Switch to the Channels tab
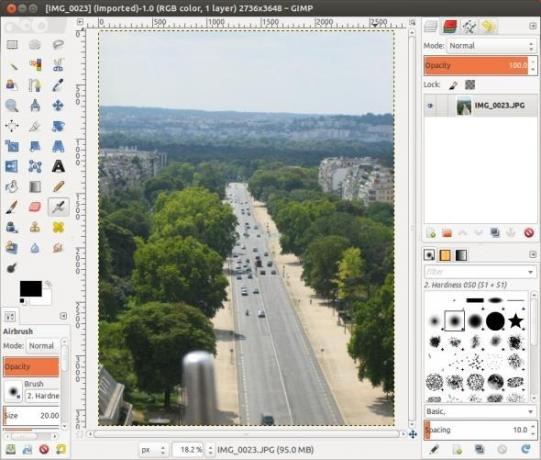 point(450,27)
